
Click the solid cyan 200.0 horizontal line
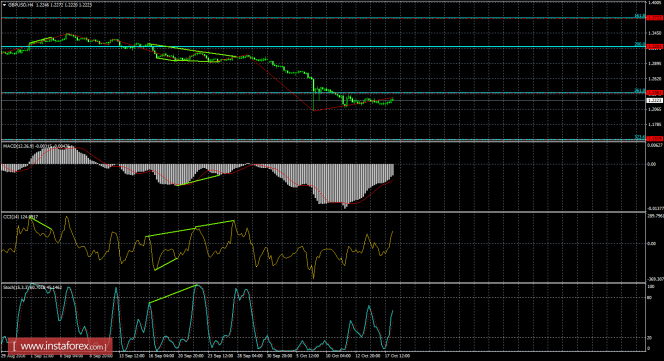322,47
